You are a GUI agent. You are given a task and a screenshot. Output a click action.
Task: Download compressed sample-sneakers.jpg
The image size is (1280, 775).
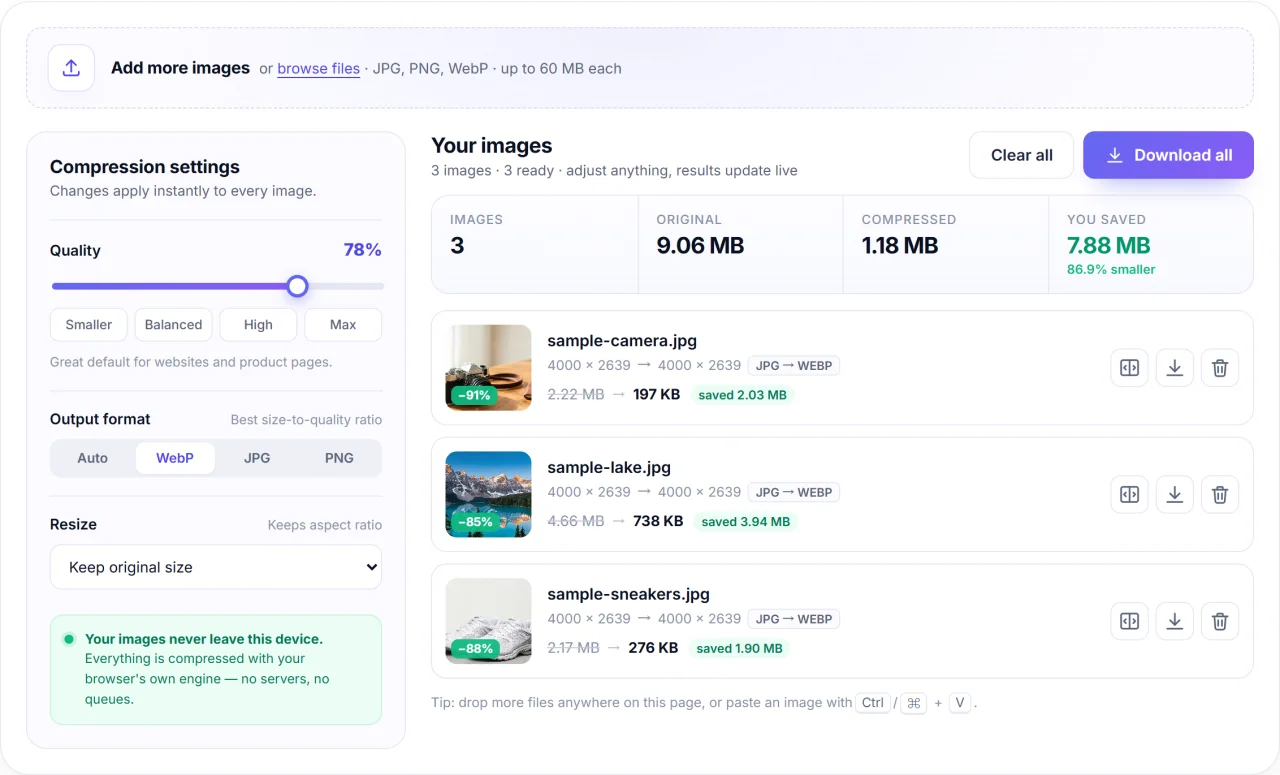[x=1175, y=621]
